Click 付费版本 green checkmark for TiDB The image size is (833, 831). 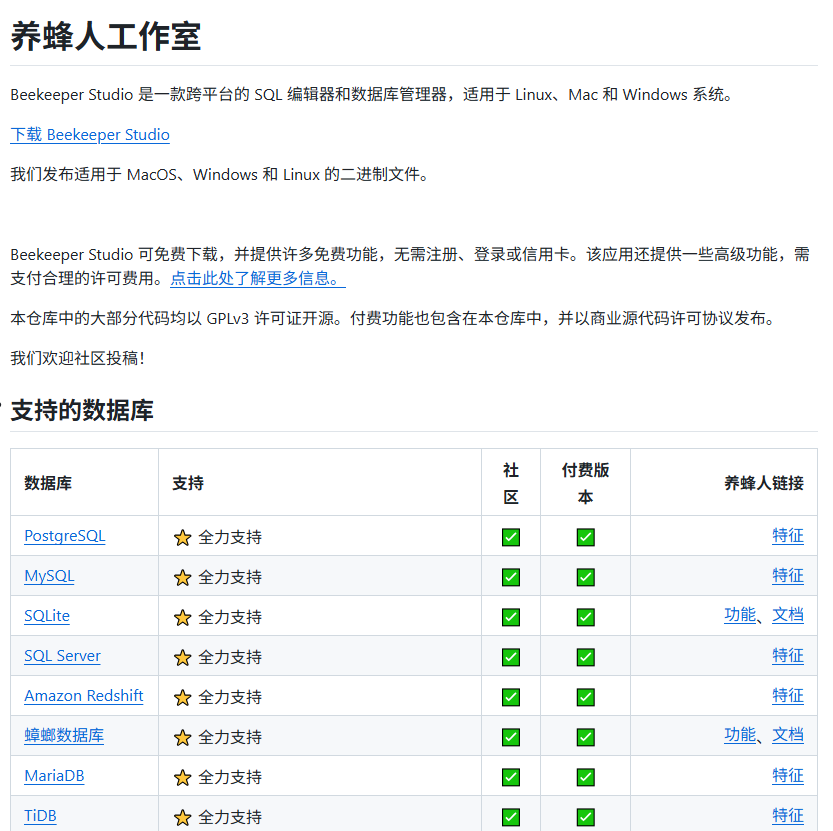click(x=585, y=817)
